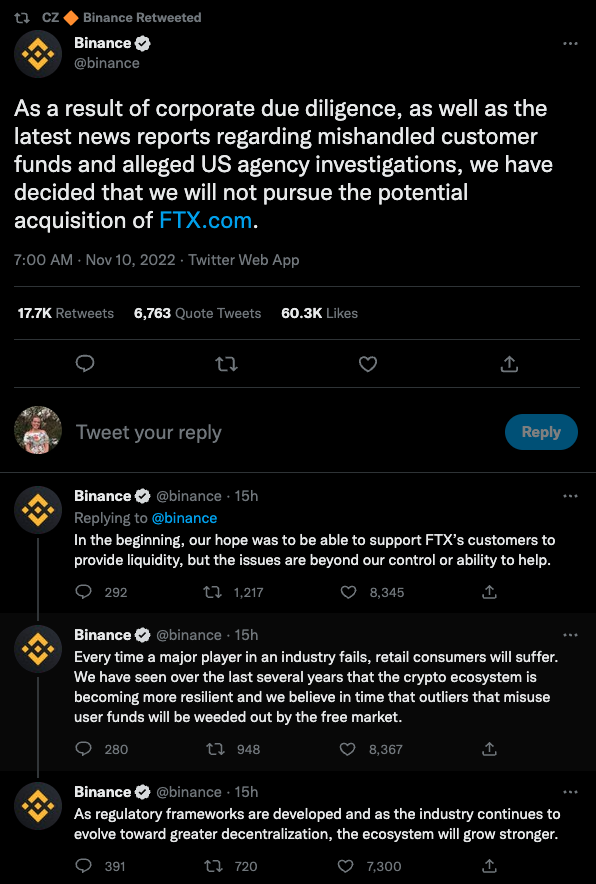View the 17.7K Retweets list
Screen dimensions: 596x884
(65, 313)
